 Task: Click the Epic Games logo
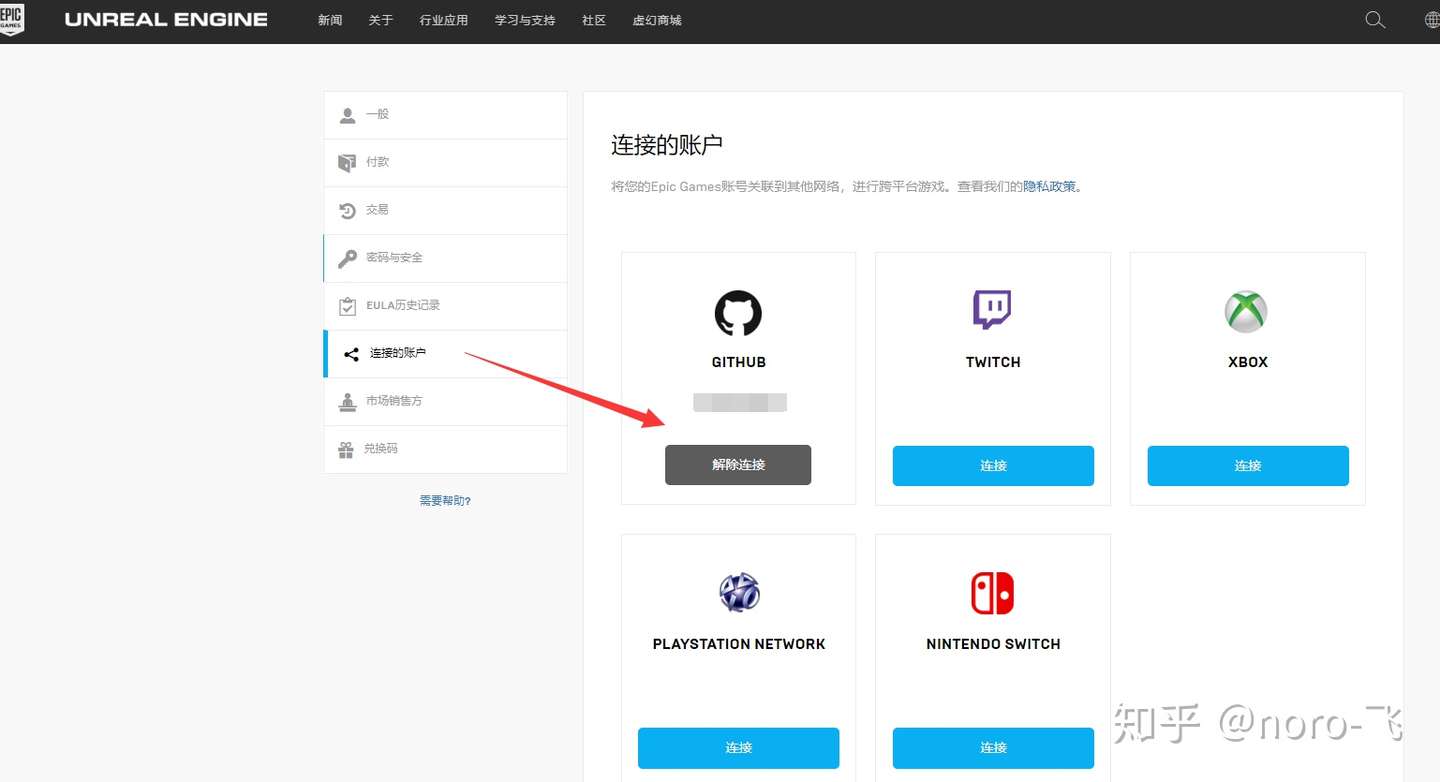click(11, 18)
